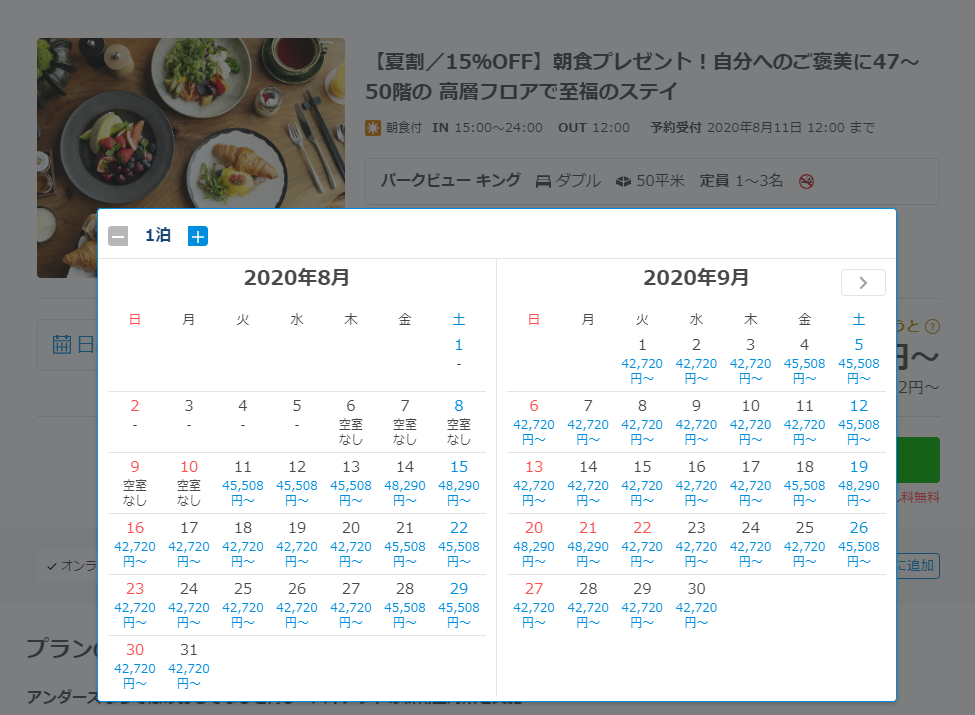Pick Saturday August 22

point(459,544)
